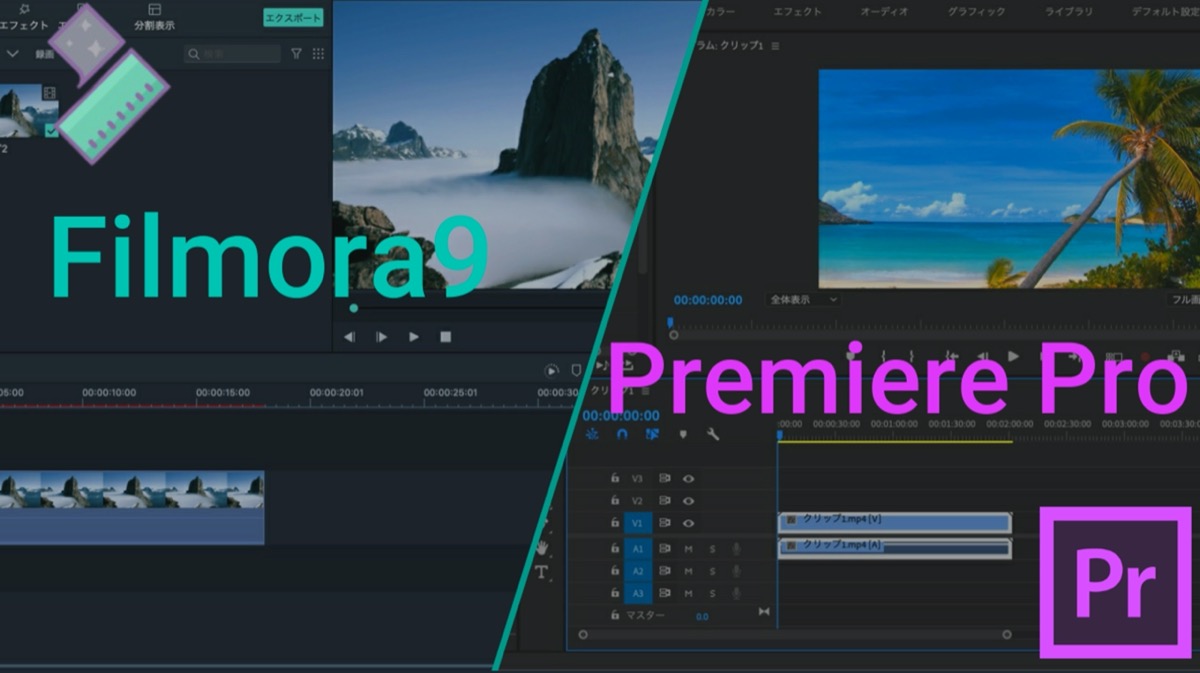Switch to ライブラリ workspace tab
This screenshot has width=1200, height=673.
click(x=1067, y=12)
